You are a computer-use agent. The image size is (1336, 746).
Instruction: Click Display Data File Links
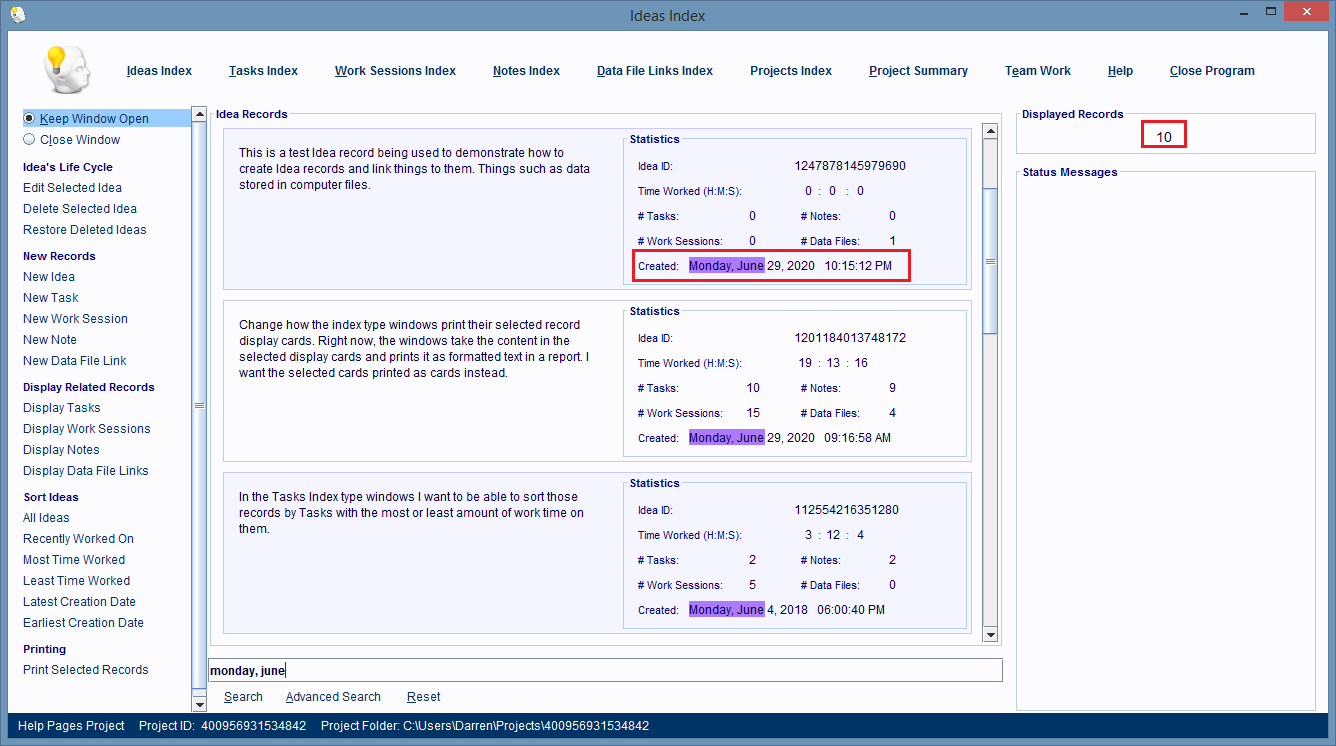[x=86, y=471]
